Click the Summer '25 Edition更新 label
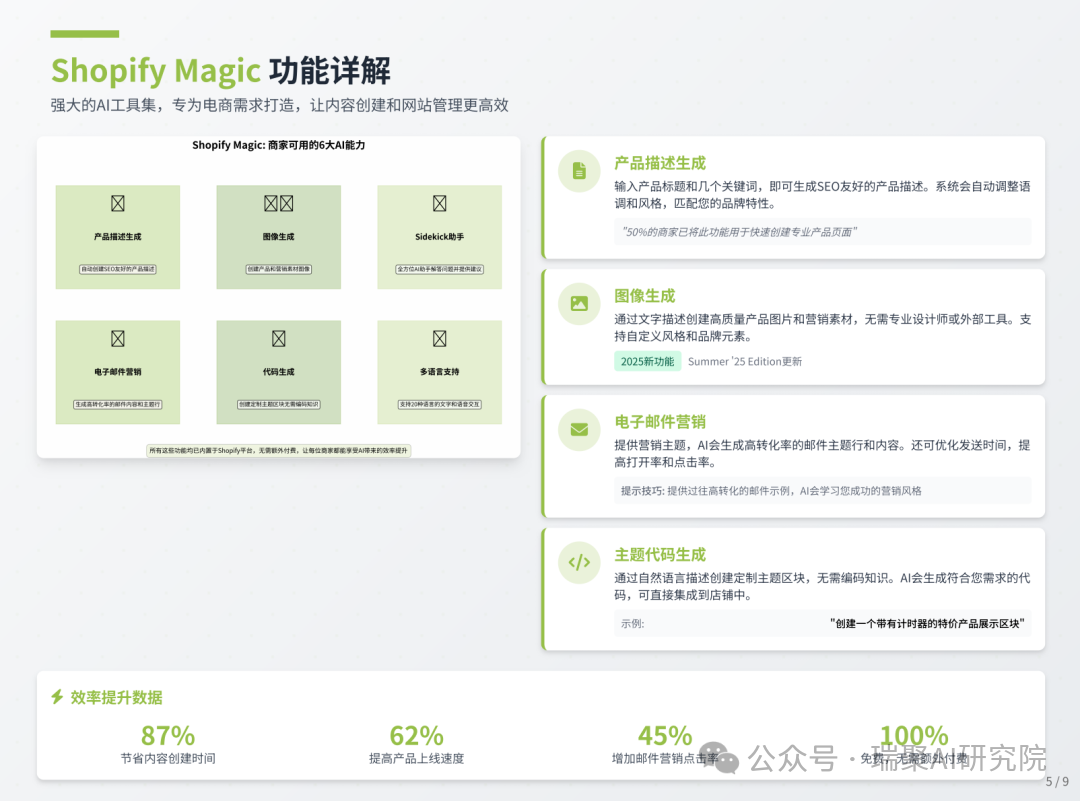Viewport: 1080px width, 801px height. tap(745, 362)
